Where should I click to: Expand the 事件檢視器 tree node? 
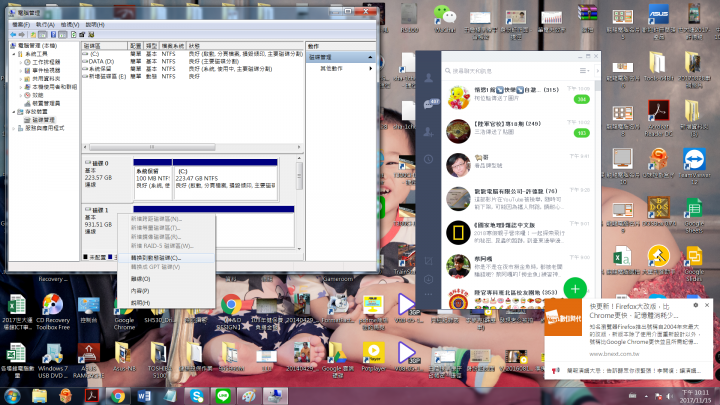21,70
